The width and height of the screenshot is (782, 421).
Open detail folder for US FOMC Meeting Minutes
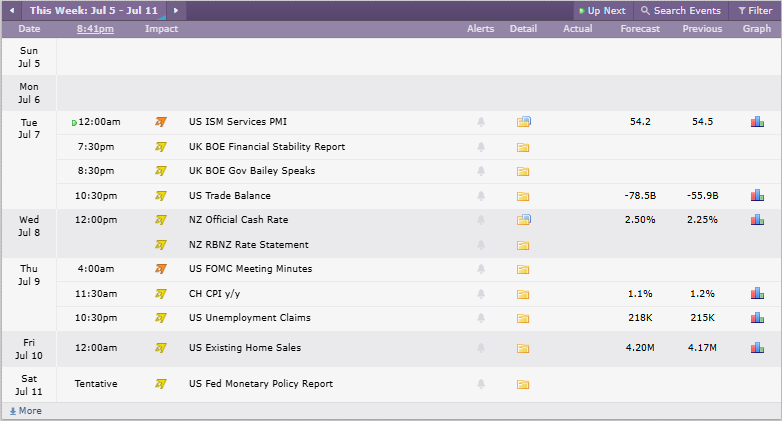click(x=523, y=269)
